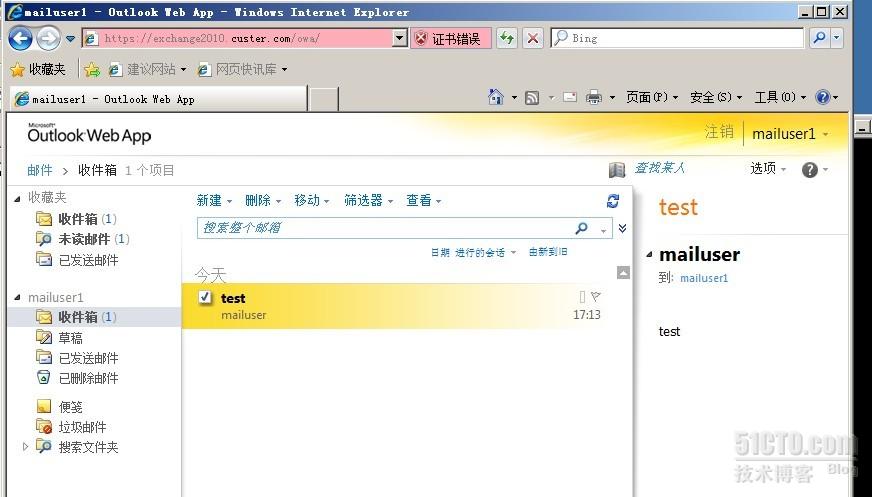
Task: Open the search provider dropdown arrow
Action: point(836,38)
